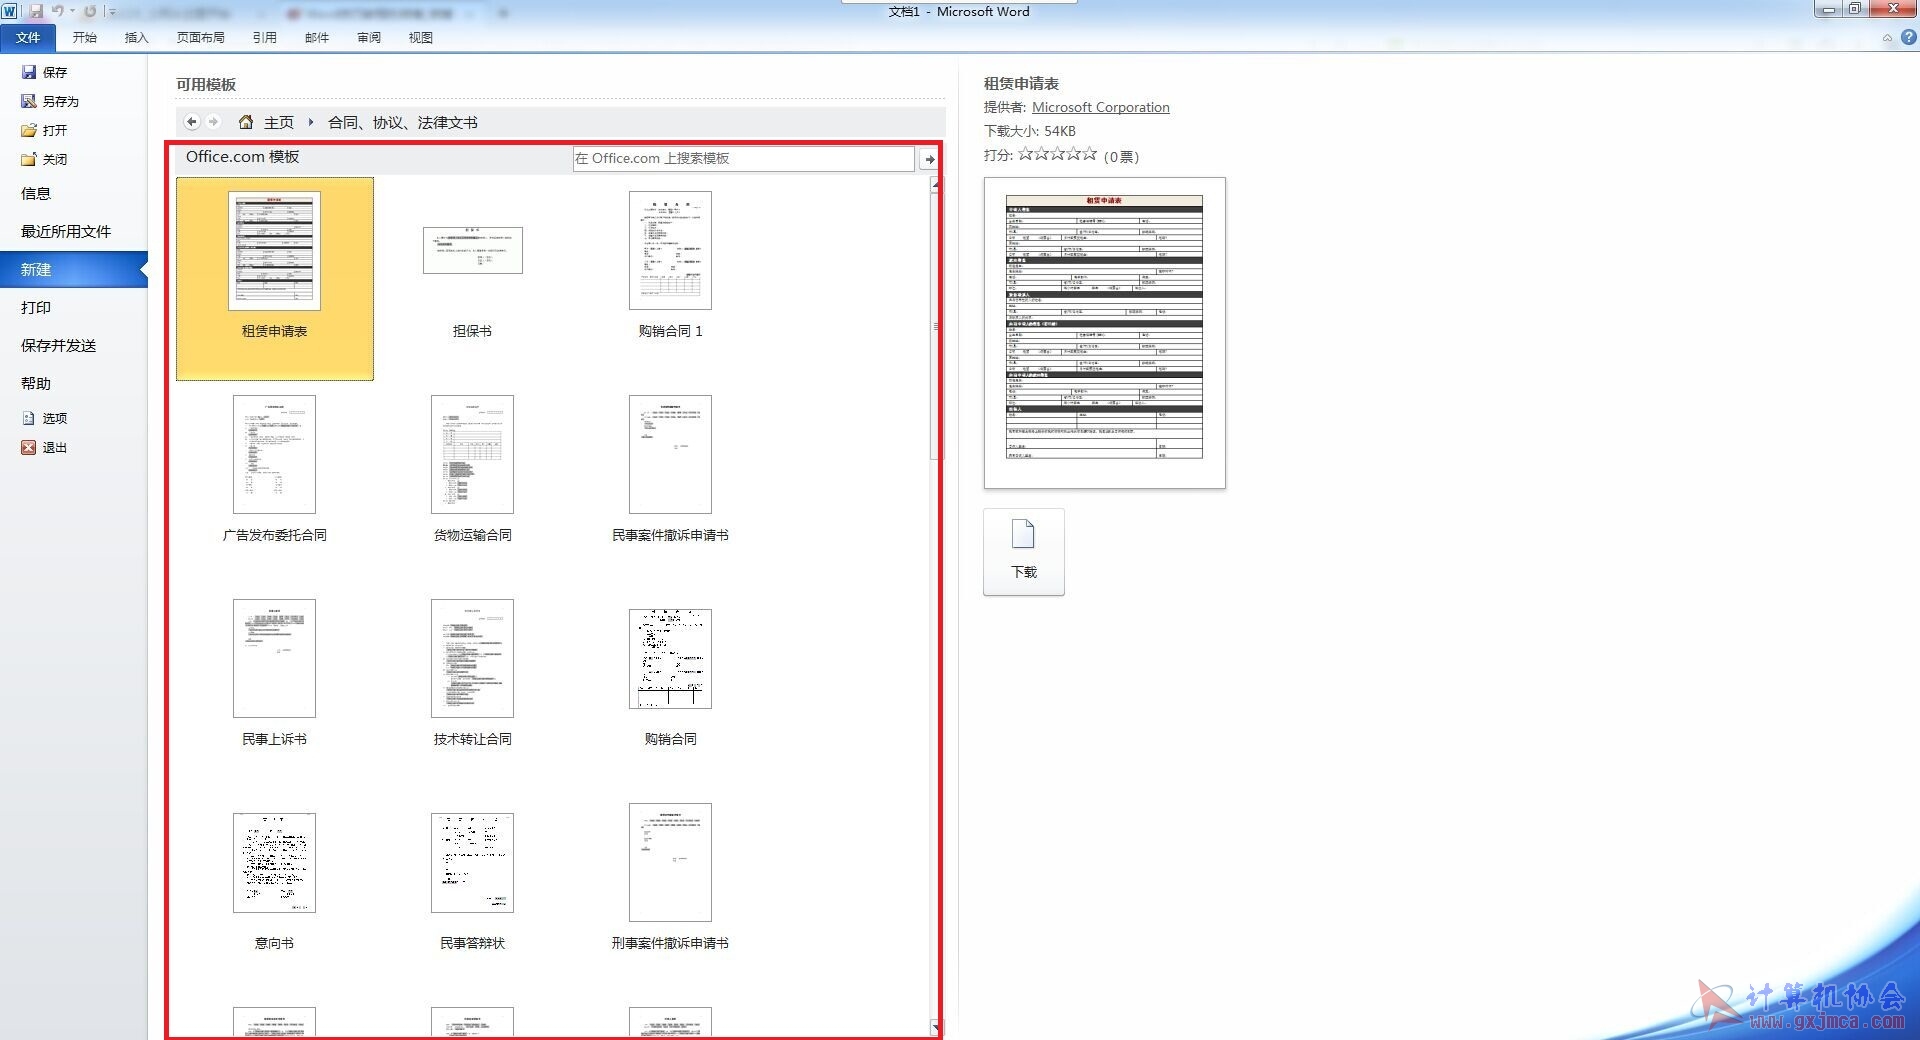Select the 租赁申请表 template
The width and height of the screenshot is (1920, 1040).
pos(275,279)
